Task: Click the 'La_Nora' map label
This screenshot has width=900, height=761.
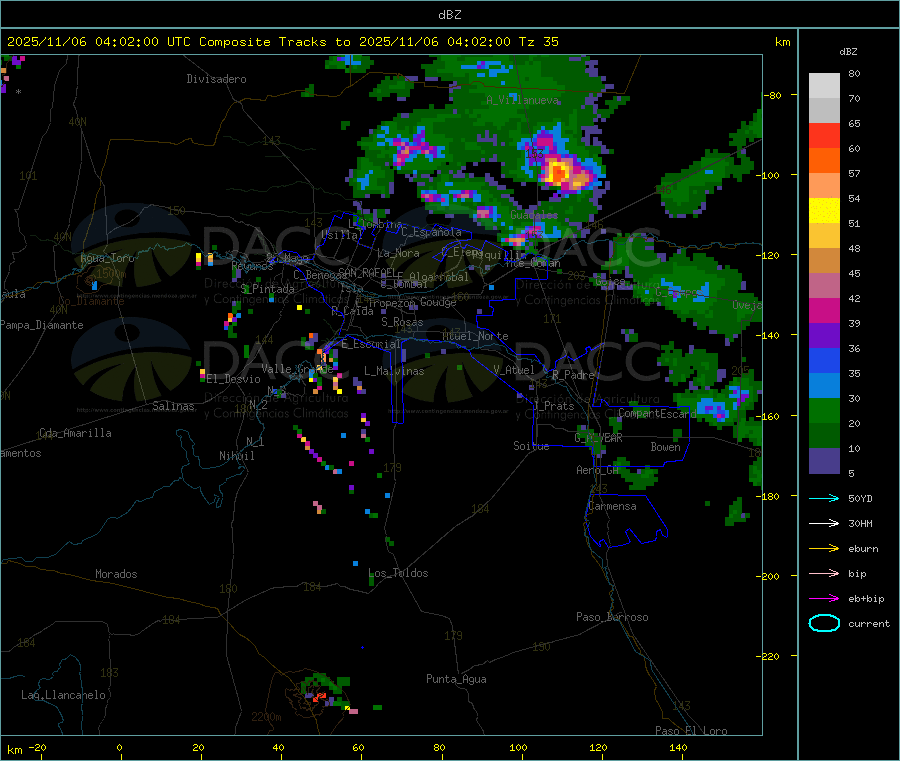Action: 398,253
